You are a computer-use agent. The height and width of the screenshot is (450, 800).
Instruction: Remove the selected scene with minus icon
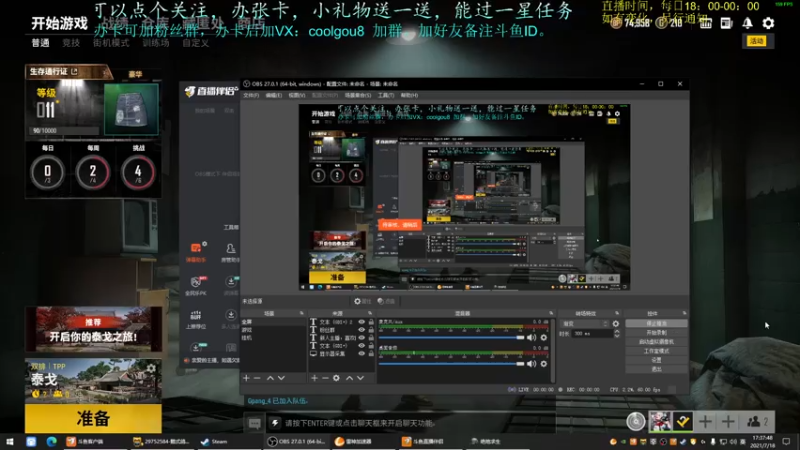(x=257, y=378)
